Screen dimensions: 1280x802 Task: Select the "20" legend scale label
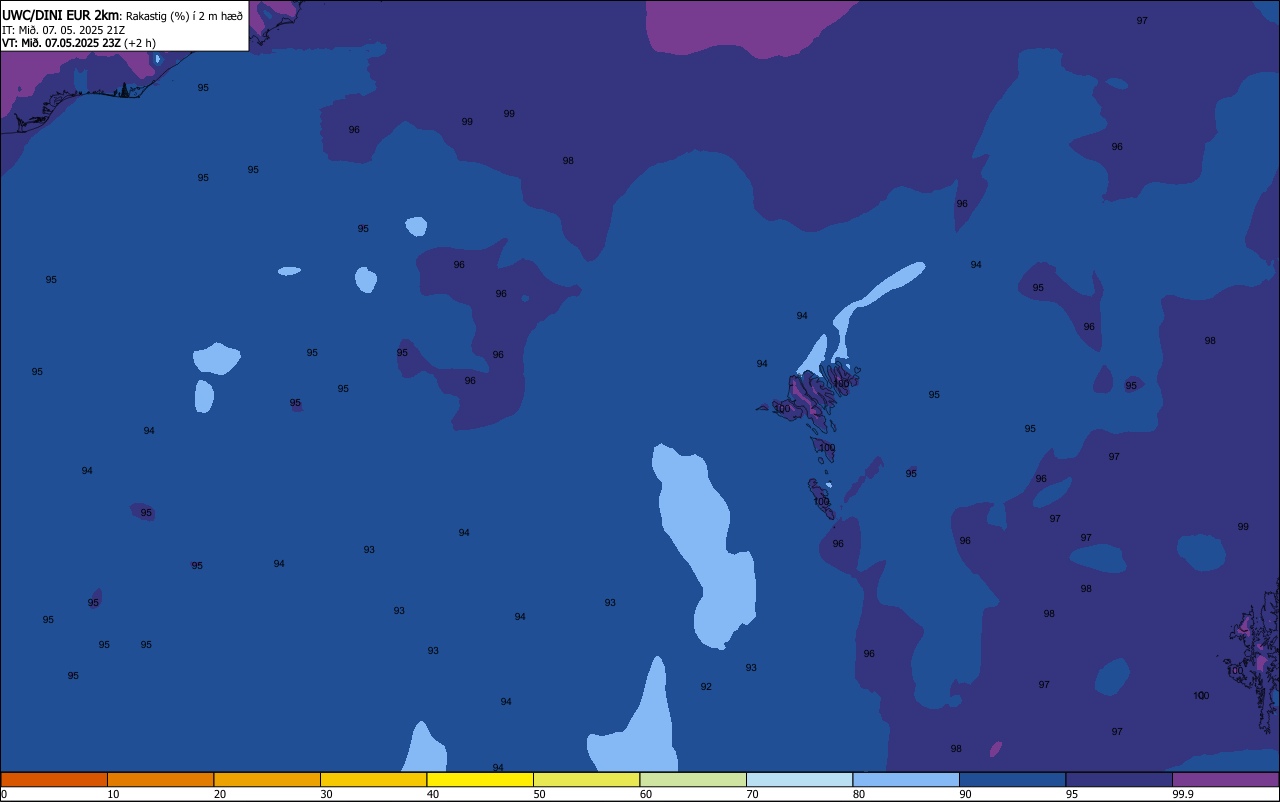pyautogui.click(x=220, y=794)
